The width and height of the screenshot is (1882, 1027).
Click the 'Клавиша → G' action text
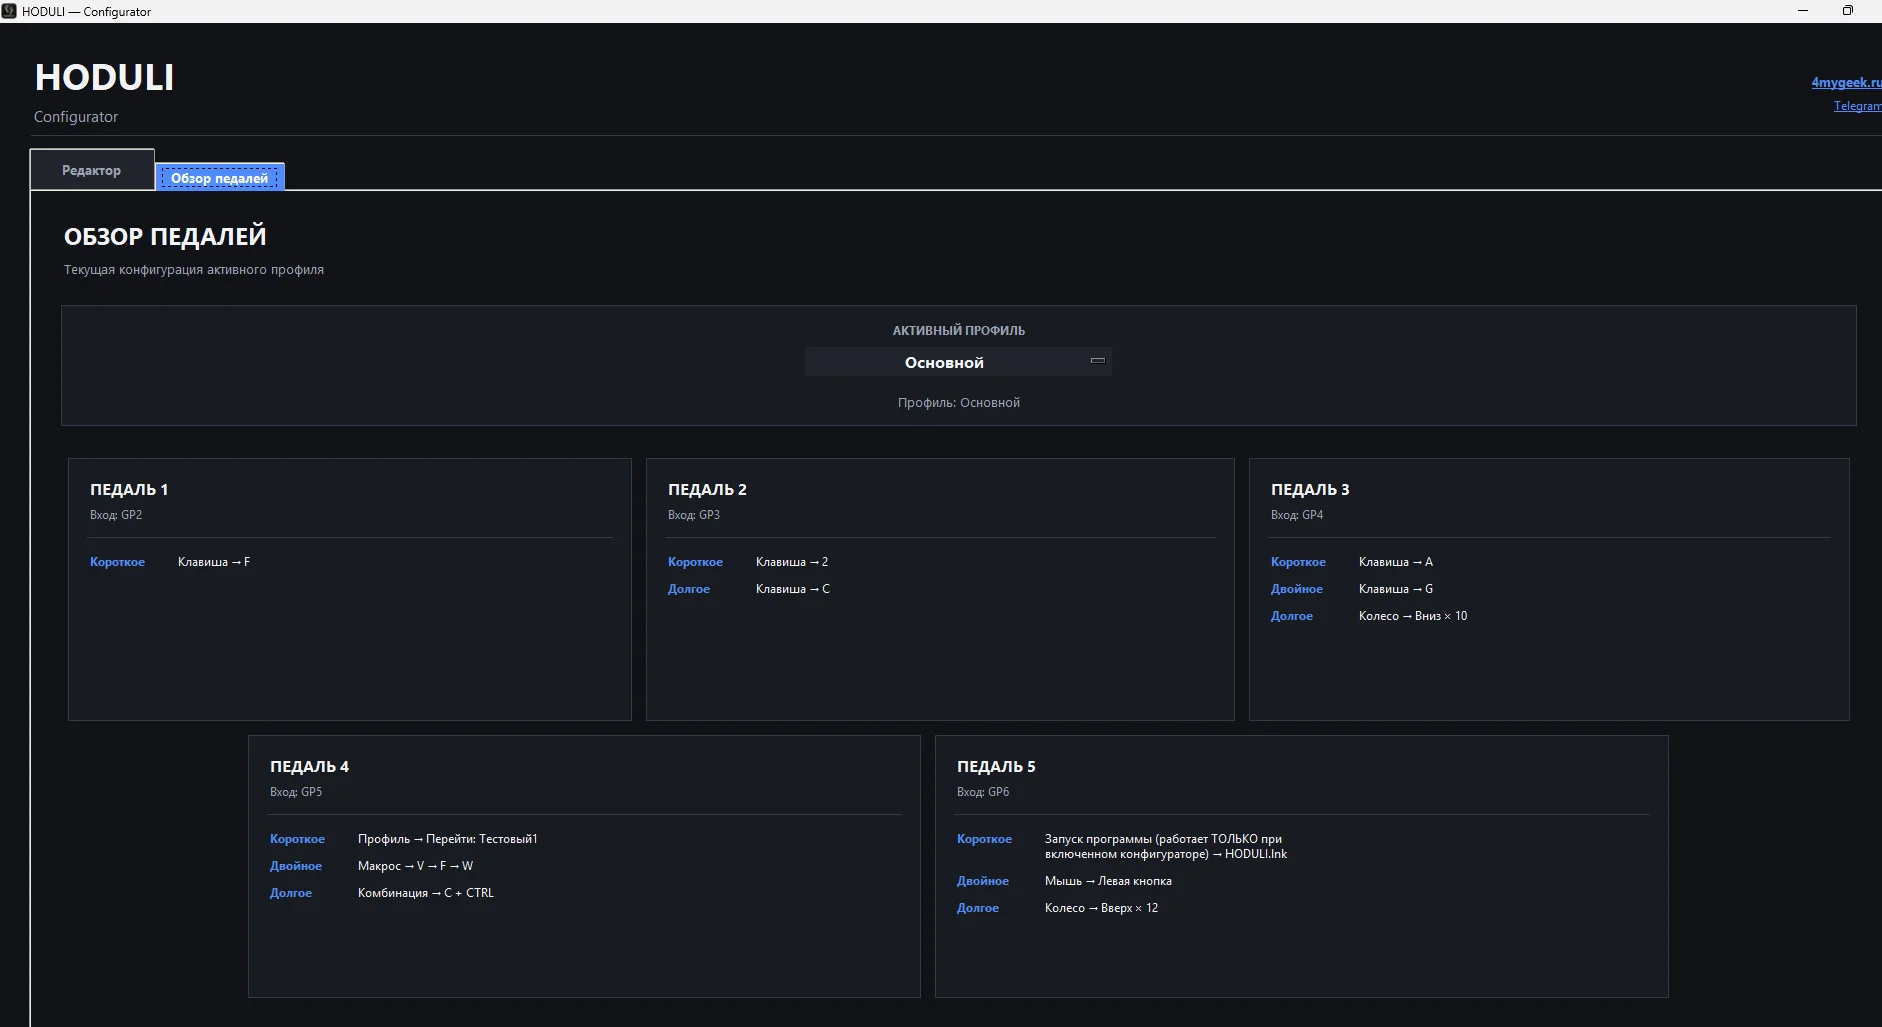pos(1396,589)
